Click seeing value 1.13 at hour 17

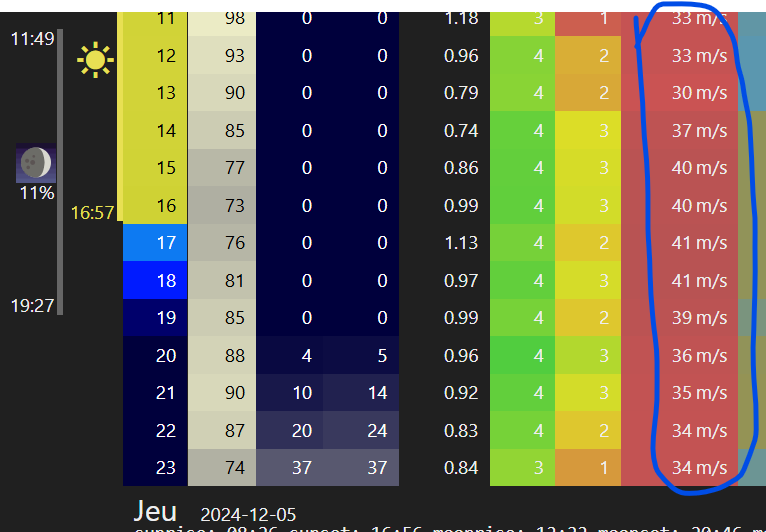pyautogui.click(x=461, y=243)
